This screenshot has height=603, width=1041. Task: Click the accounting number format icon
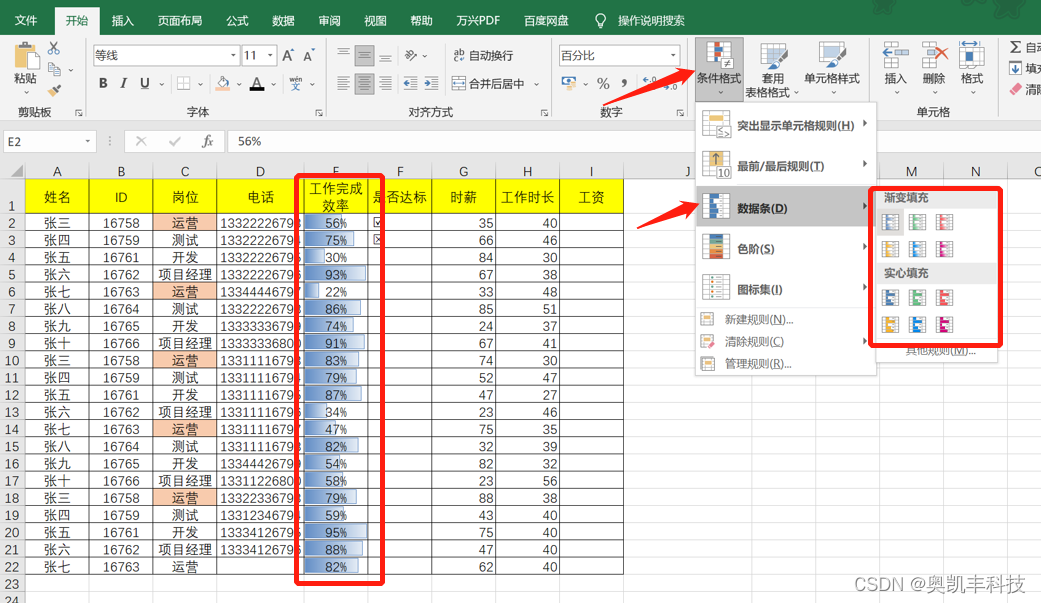click(x=569, y=84)
